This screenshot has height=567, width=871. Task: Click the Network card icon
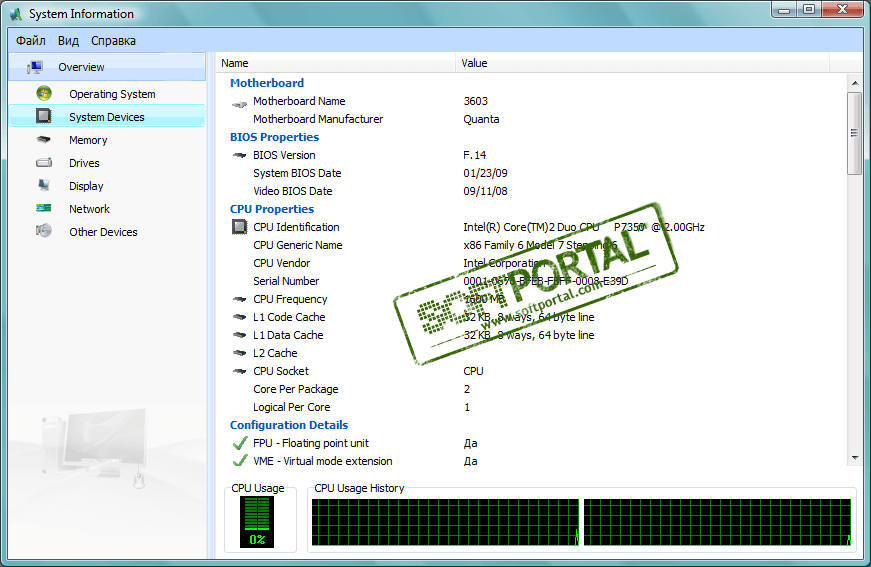[43, 208]
